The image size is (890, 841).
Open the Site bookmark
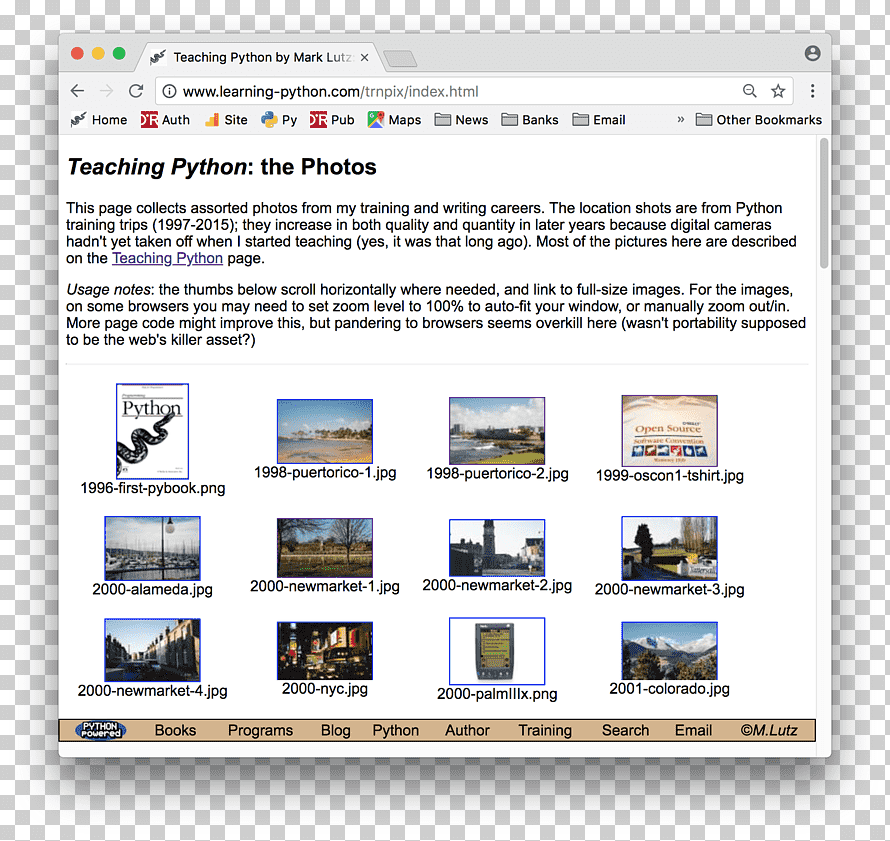(226, 120)
